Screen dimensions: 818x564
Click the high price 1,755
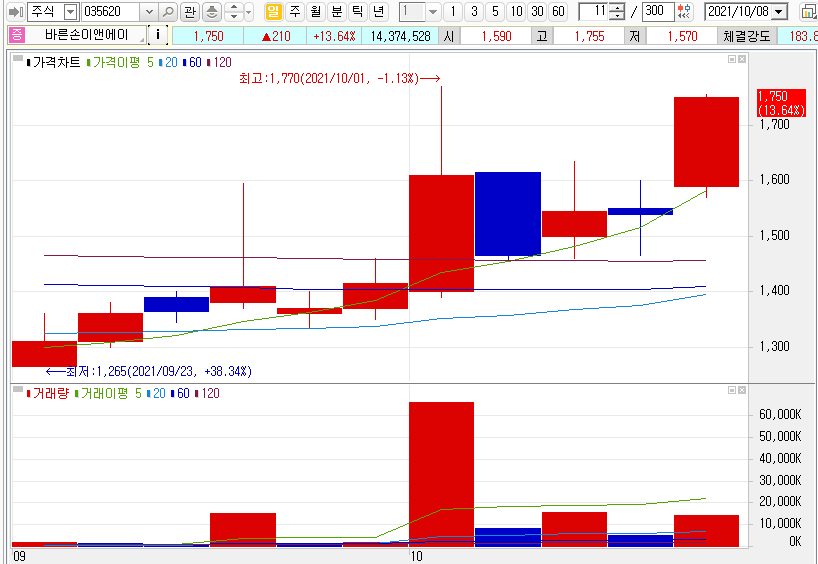590,36
